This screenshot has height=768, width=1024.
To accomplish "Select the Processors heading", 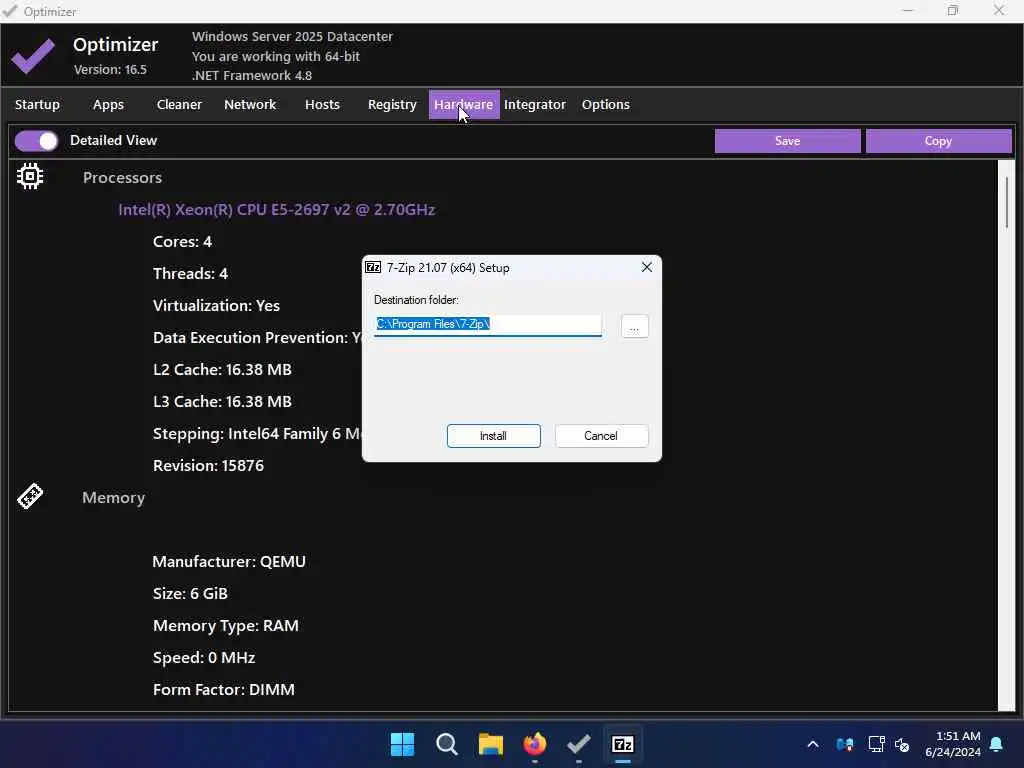I will [122, 178].
